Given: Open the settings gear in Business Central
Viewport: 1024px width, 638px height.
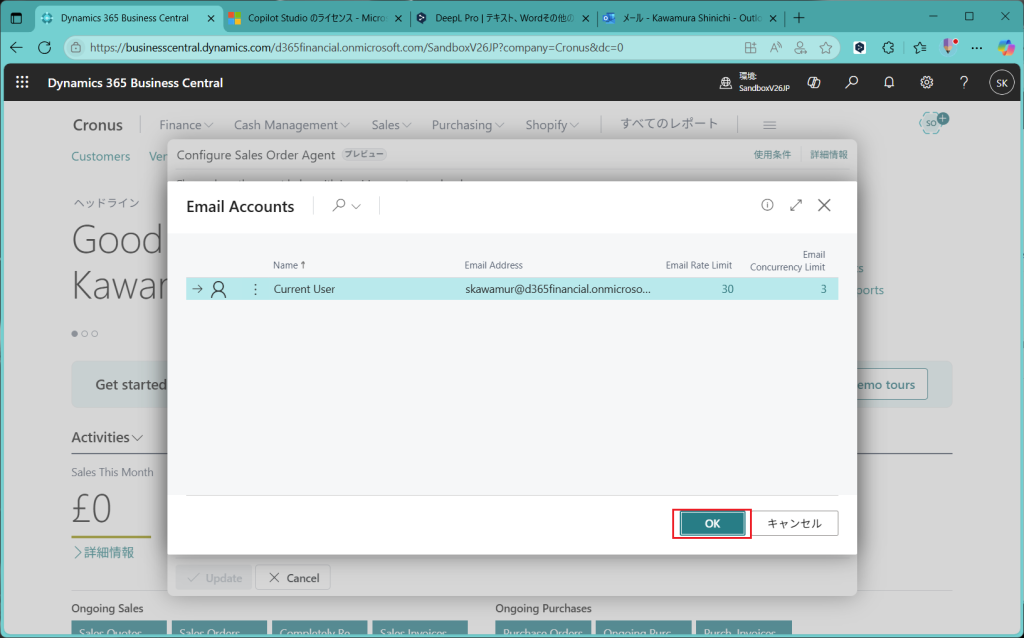Looking at the screenshot, I should pyautogui.click(x=927, y=82).
